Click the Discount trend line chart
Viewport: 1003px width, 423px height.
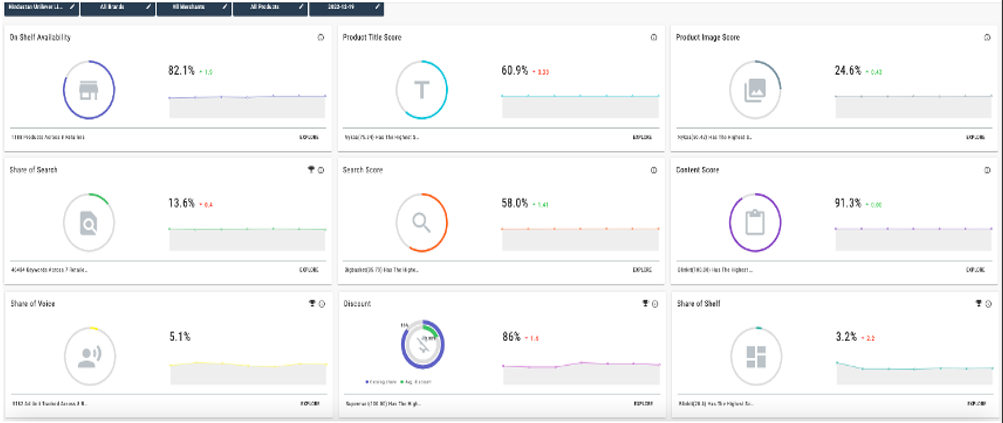click(x=581, y=372)
